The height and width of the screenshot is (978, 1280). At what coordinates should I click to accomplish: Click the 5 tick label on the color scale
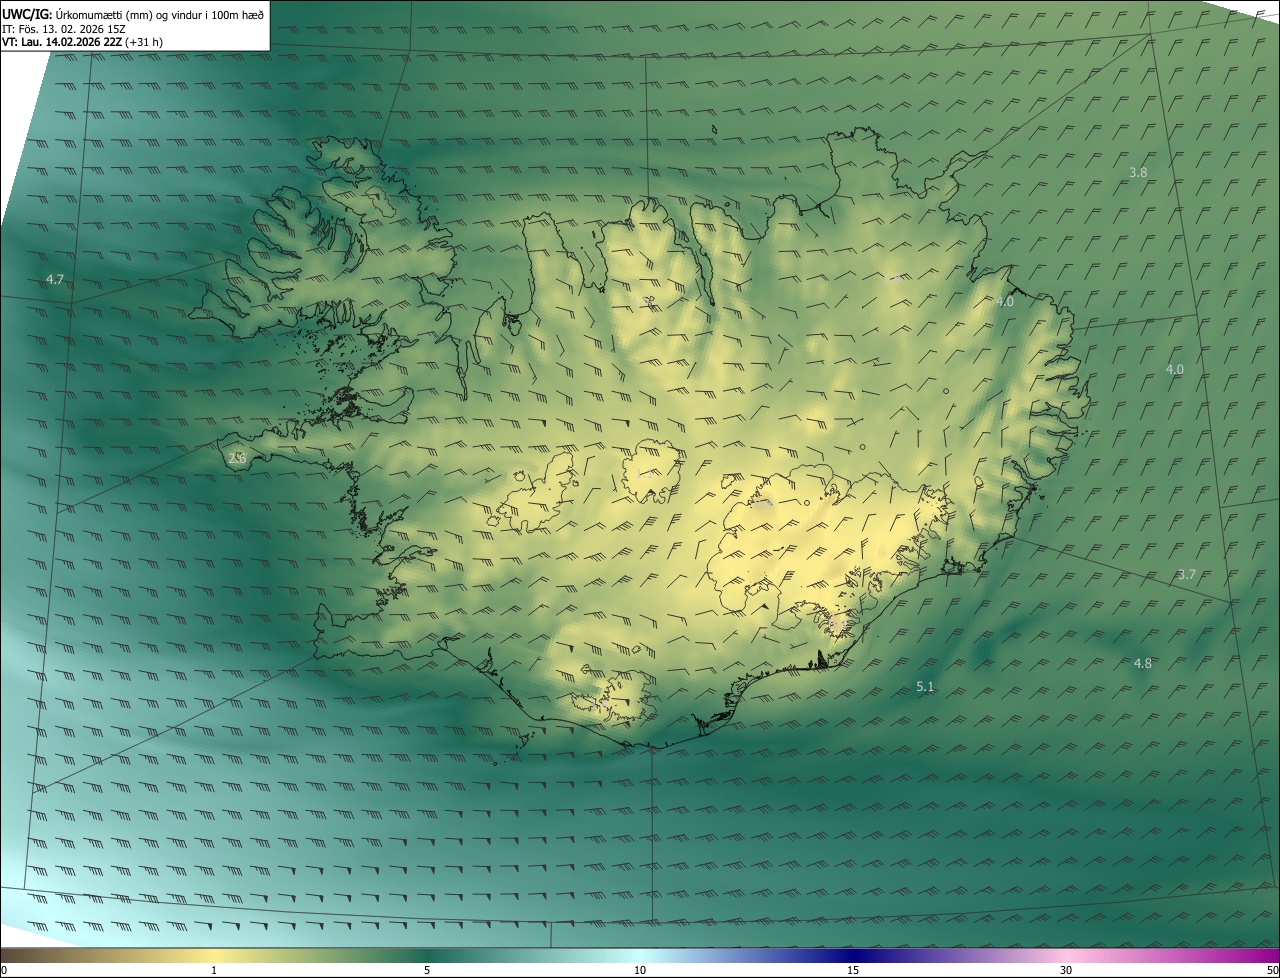[x=427, y=970]
